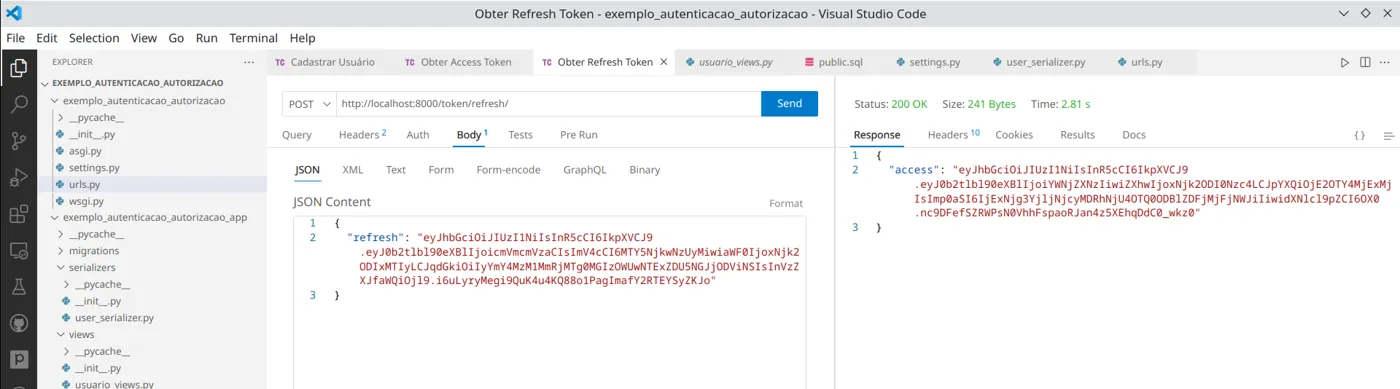Select the Text body type
This screenshot has height=389, width=1400.
click(396, 170)
